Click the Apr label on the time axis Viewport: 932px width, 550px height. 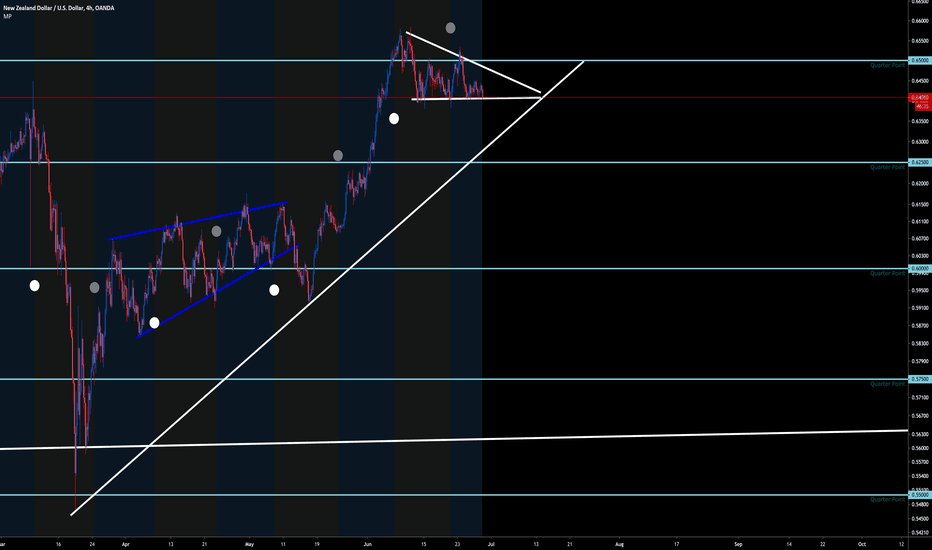[125, 544]
